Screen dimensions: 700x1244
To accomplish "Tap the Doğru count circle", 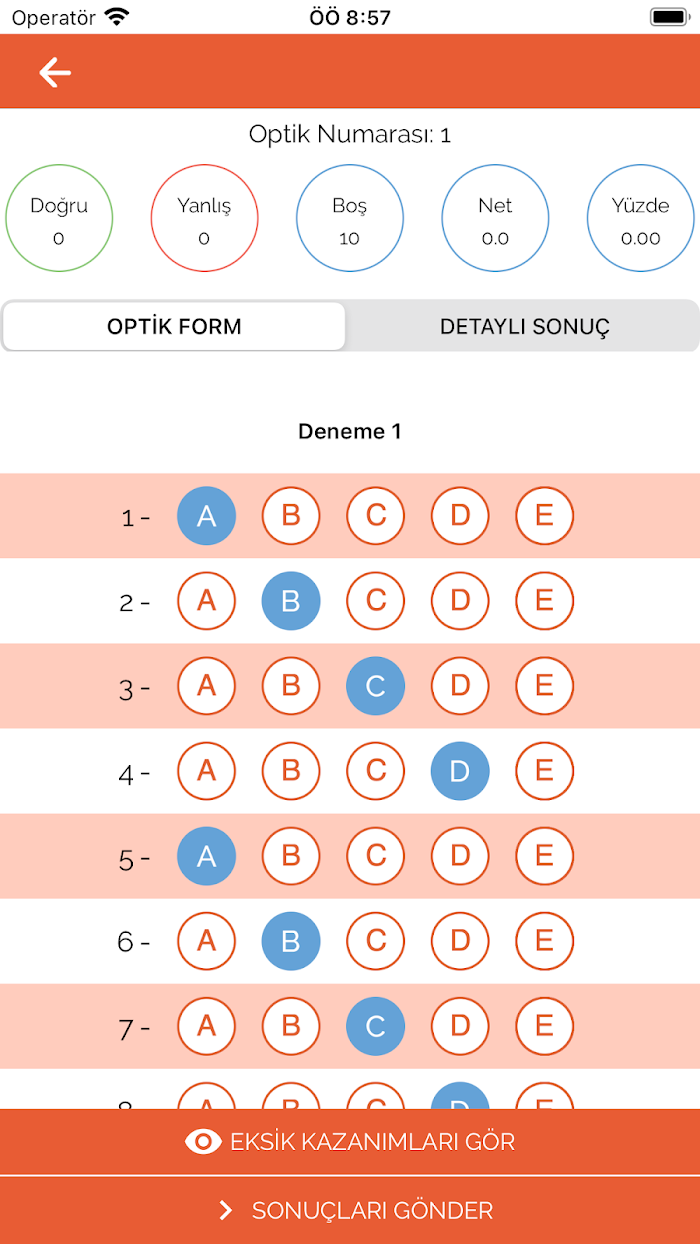I will pyautogui.click(x=59, y=218).
